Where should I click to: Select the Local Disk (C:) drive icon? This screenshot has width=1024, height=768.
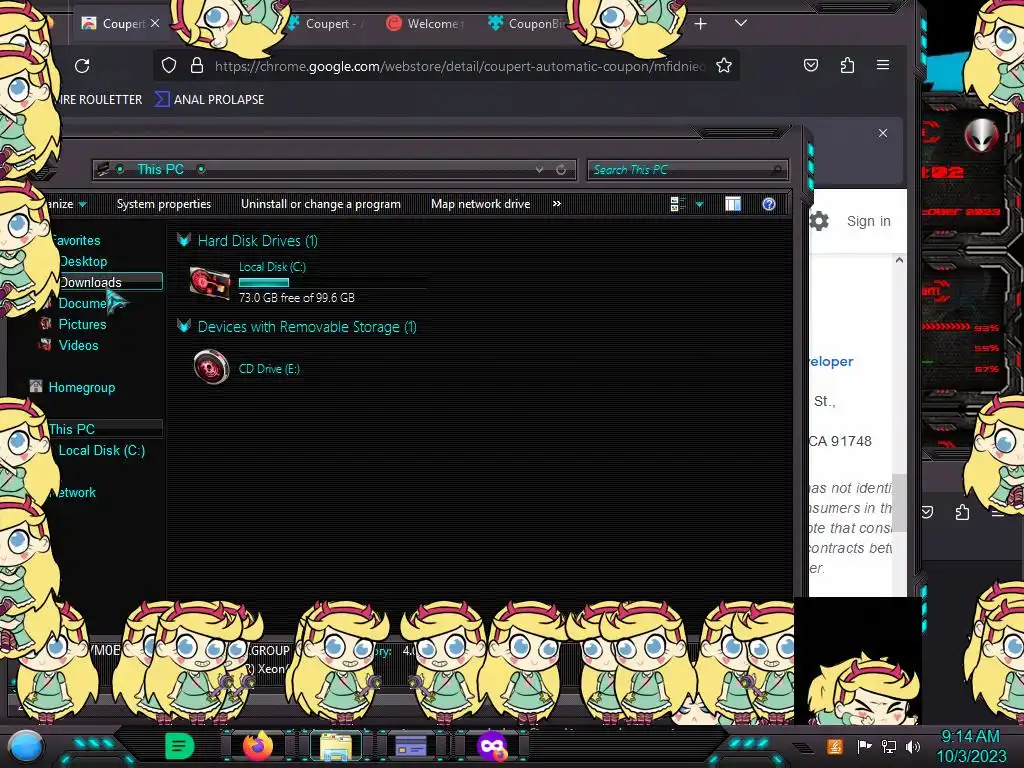[x=210, y=283]
